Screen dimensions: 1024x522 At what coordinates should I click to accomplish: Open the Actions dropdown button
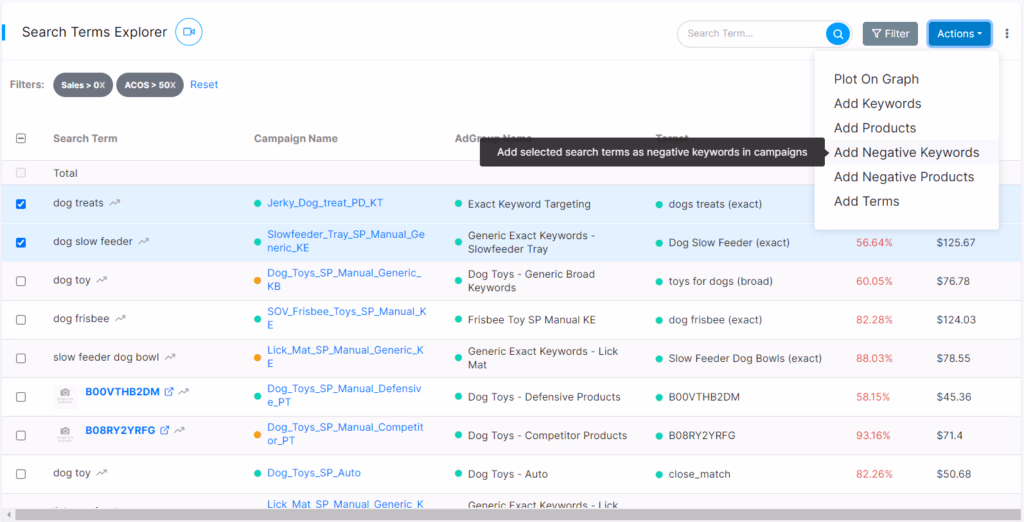[959, 34]
